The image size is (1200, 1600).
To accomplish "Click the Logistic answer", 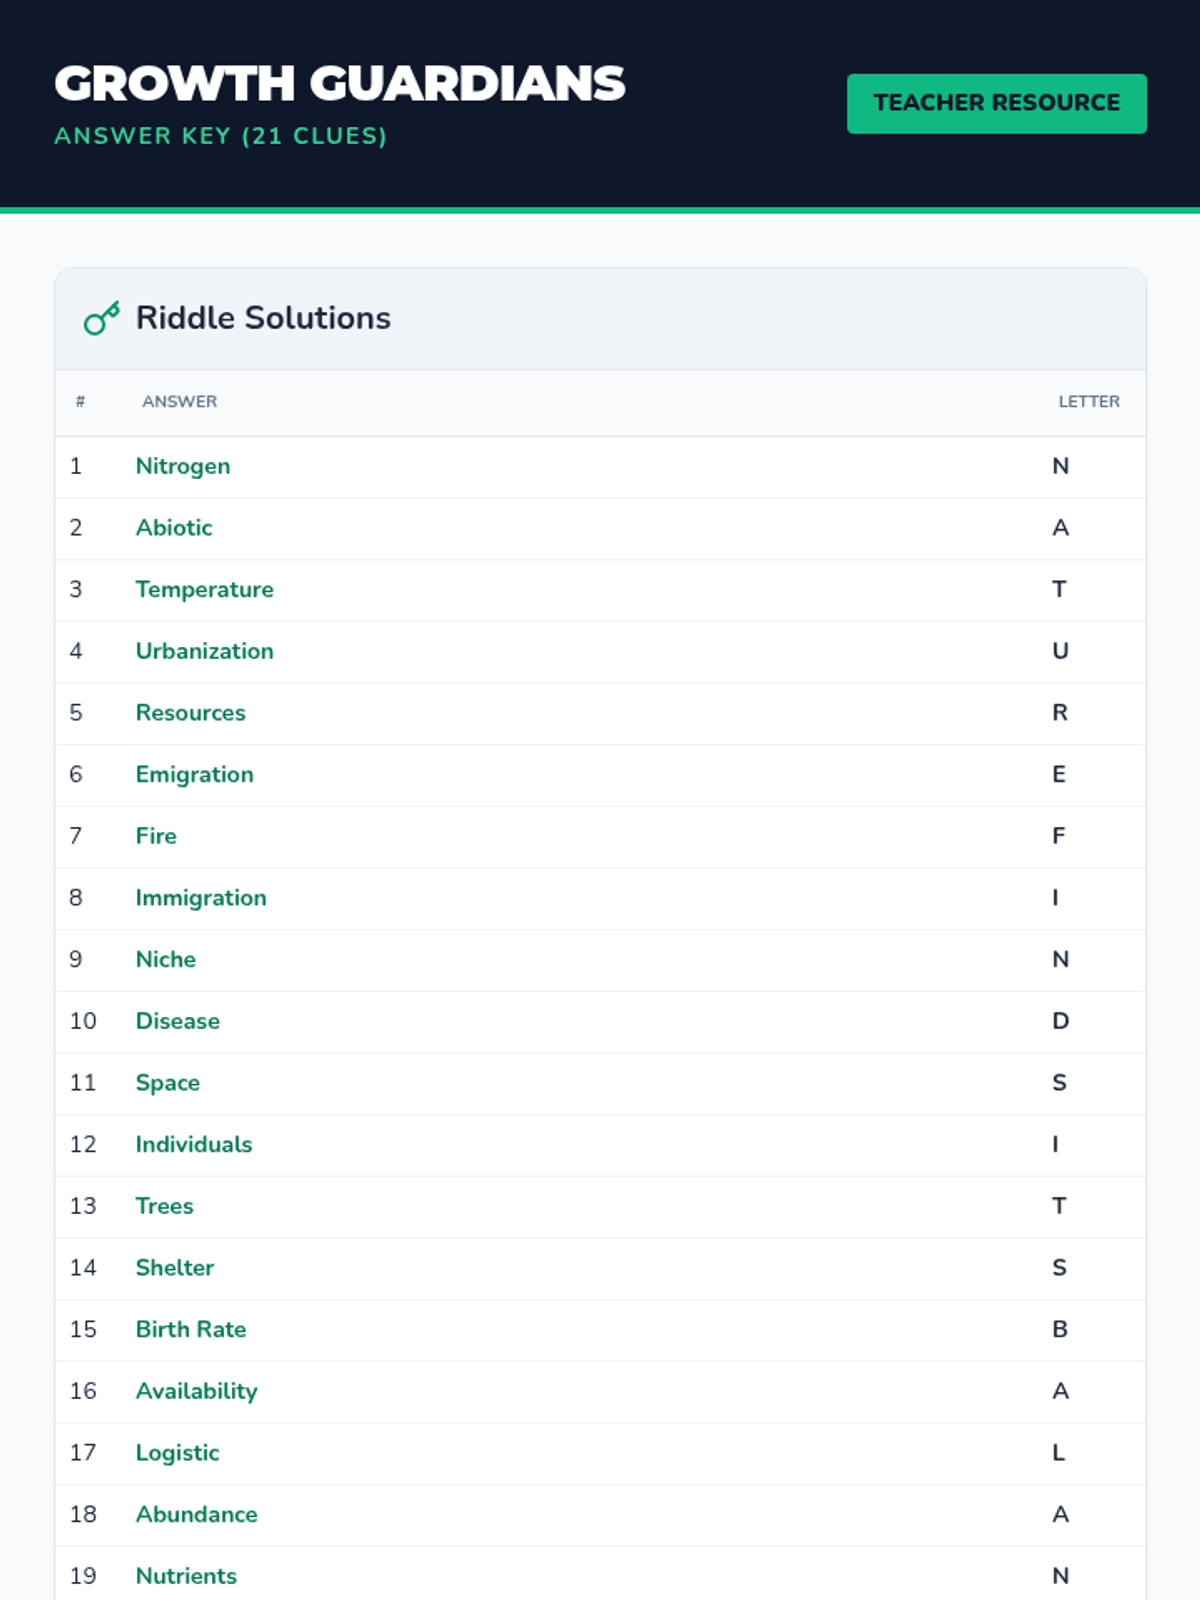I will [x=177, y=1453].
